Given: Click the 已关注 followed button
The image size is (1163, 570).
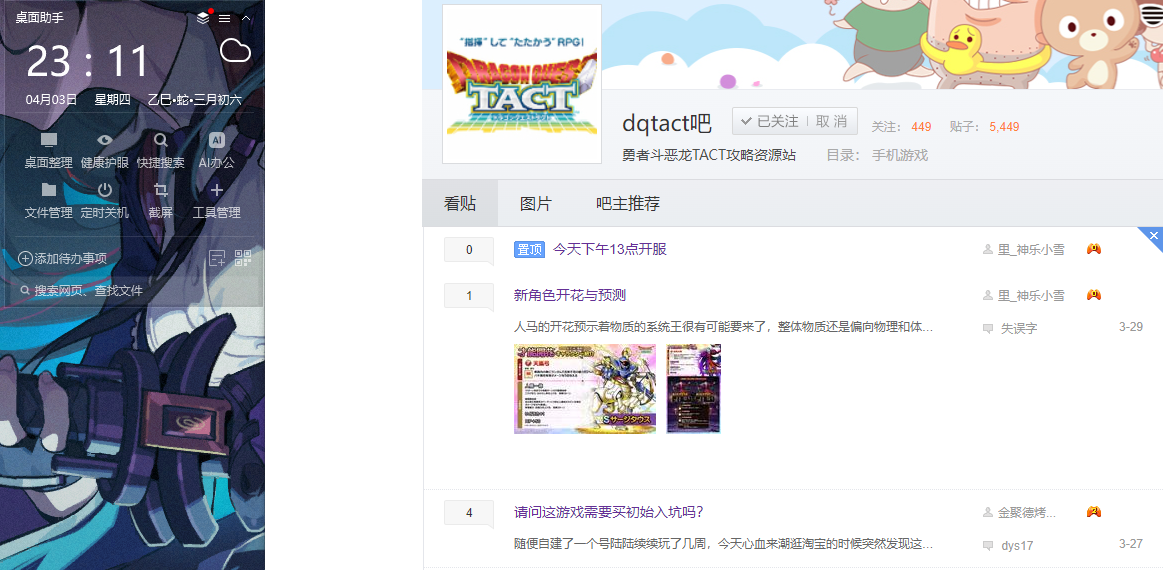Looking at the screenshot, I should 770,121.
